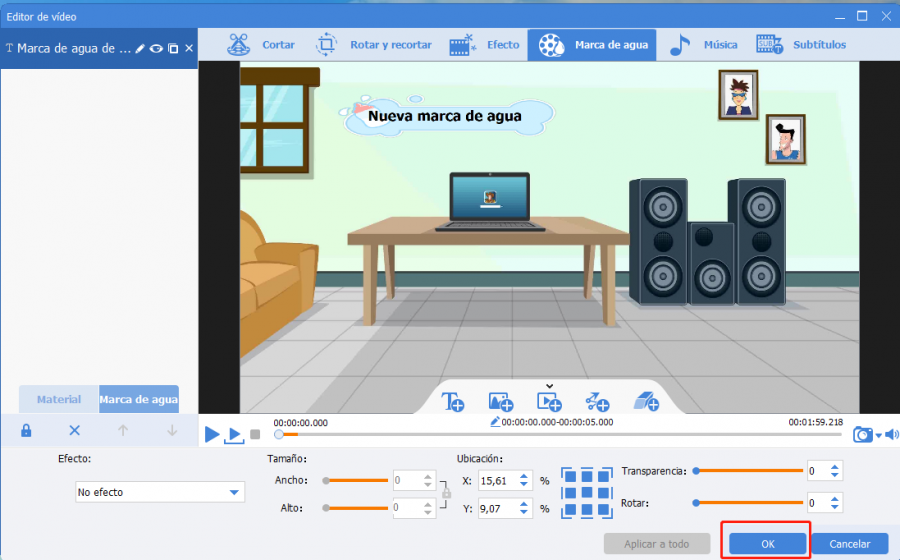Confirm with the OK button
This screenshot has width=900, height=560.
767,544
